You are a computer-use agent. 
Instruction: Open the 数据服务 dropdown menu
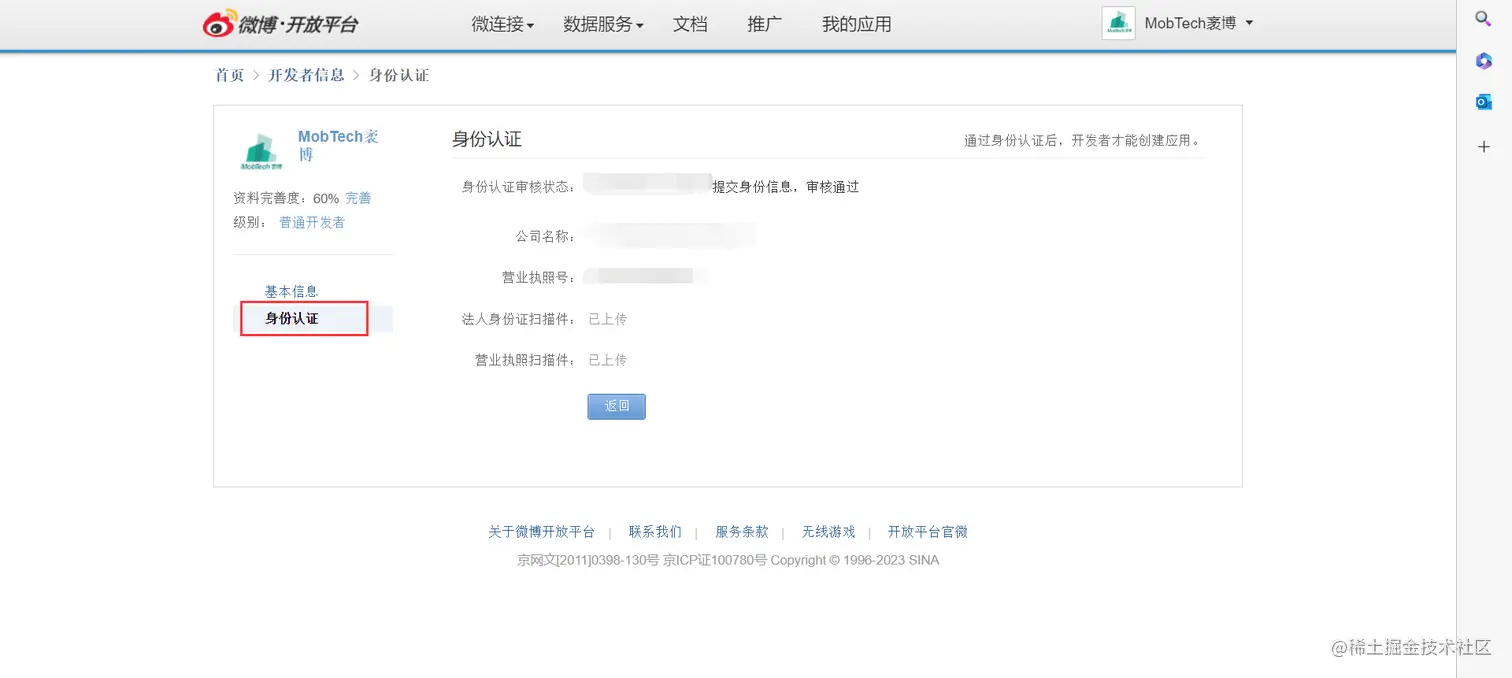tap(603, 24)
